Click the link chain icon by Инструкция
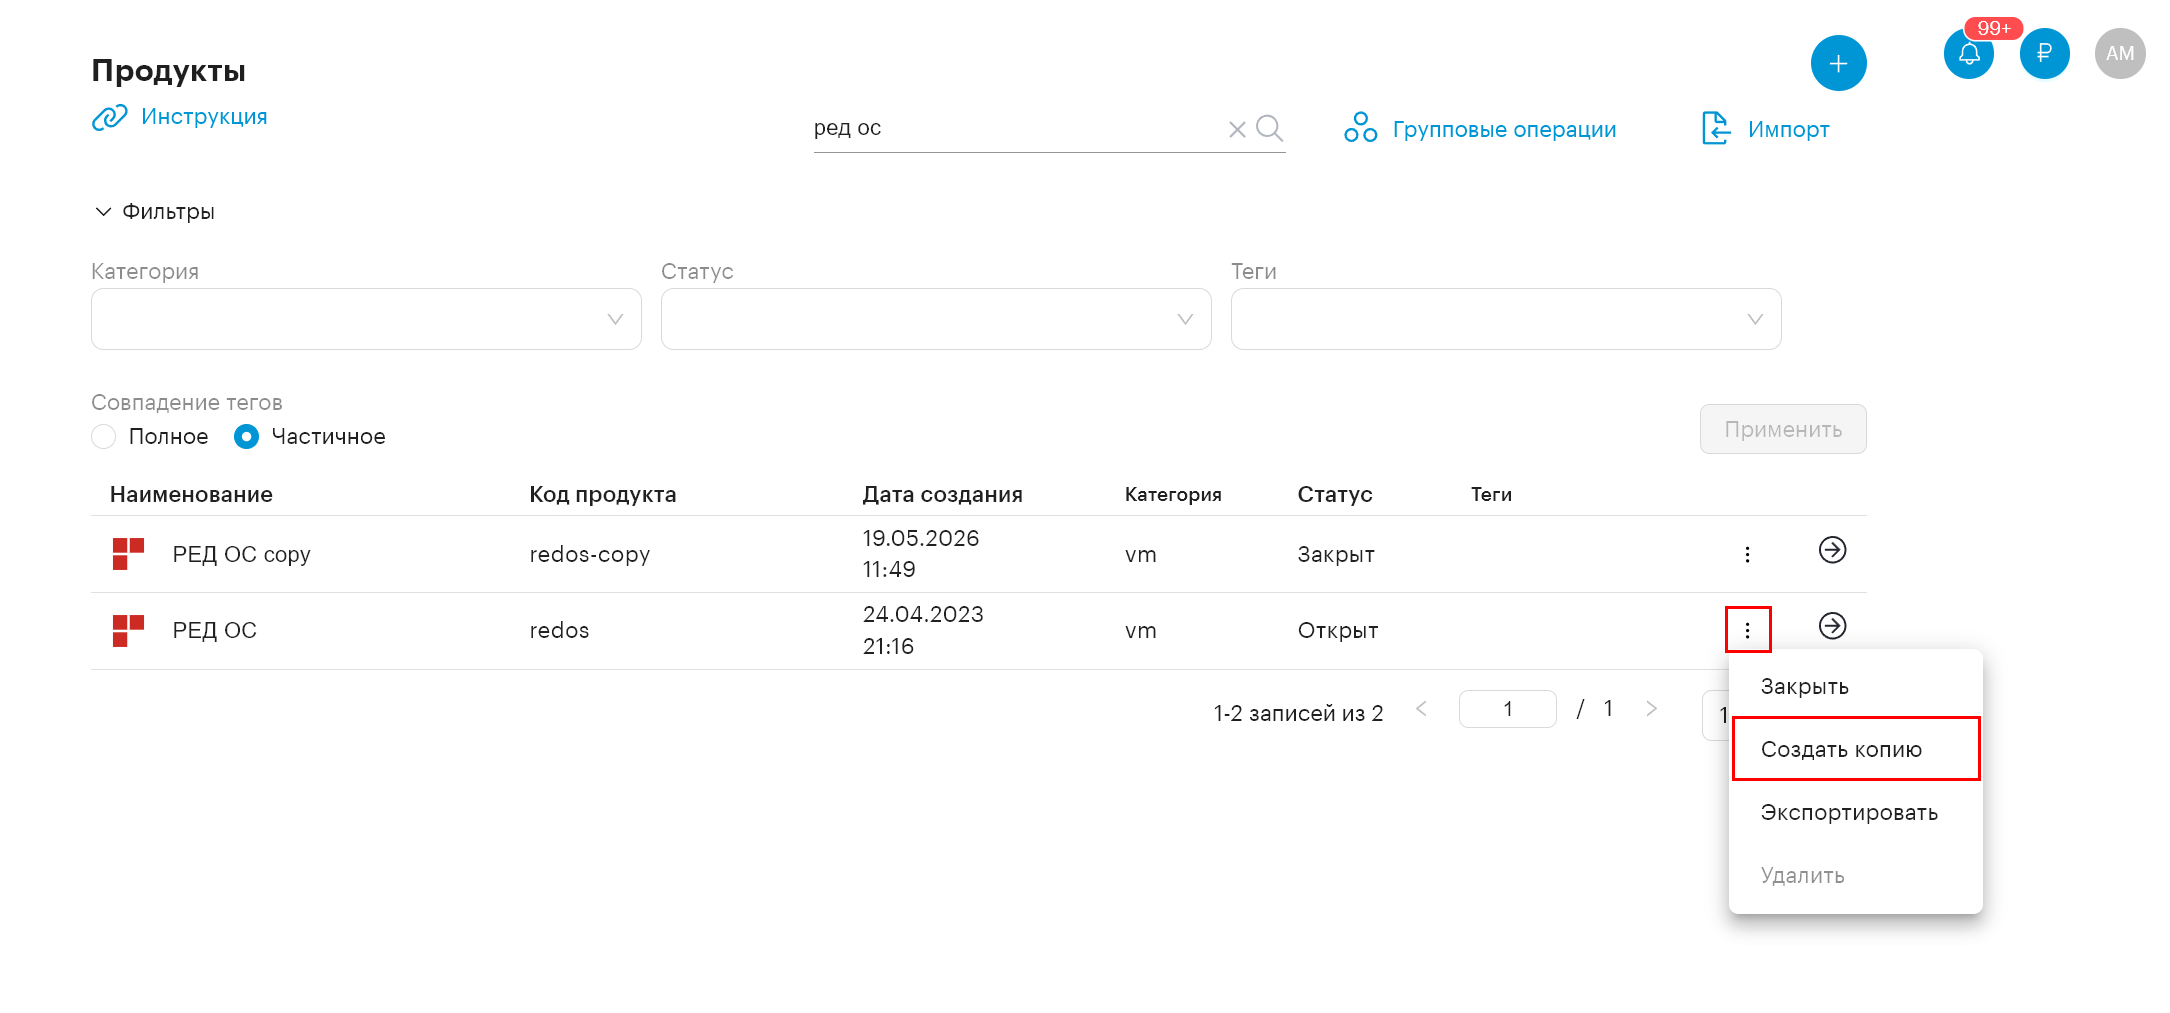Viewport: 2170px width, 1013px height. 109,117
